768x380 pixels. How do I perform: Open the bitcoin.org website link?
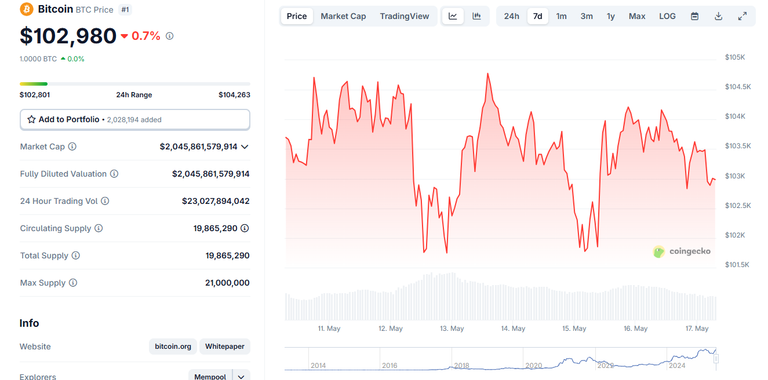[x=173, y=347]
